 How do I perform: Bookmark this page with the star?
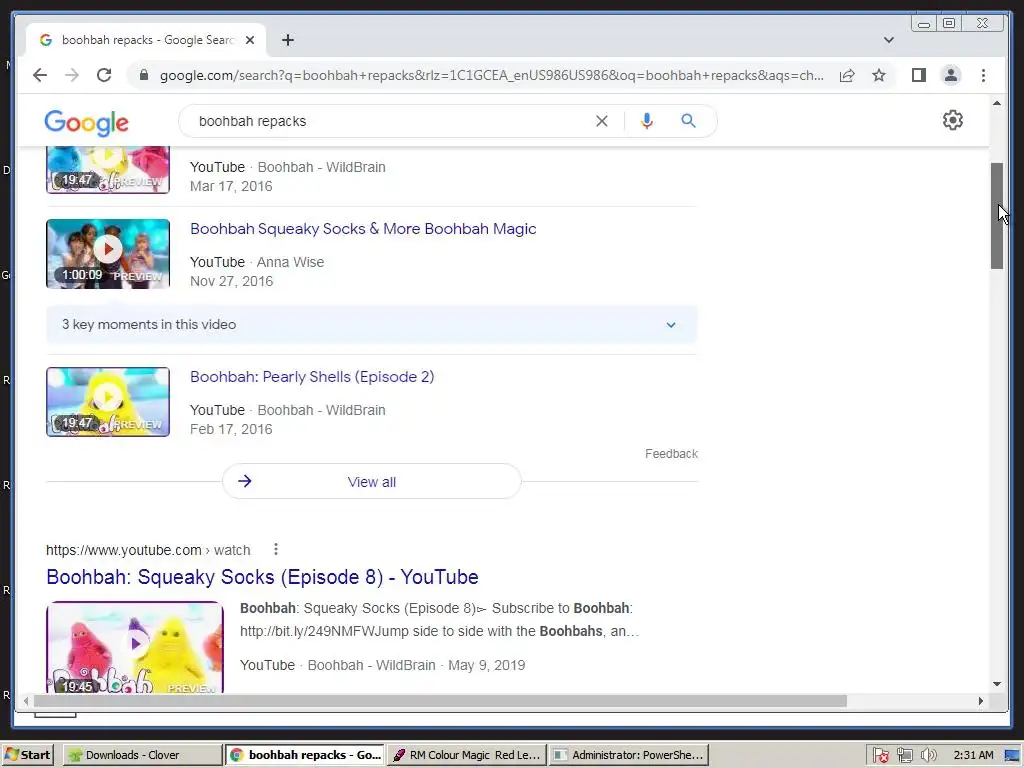[879, 75]
